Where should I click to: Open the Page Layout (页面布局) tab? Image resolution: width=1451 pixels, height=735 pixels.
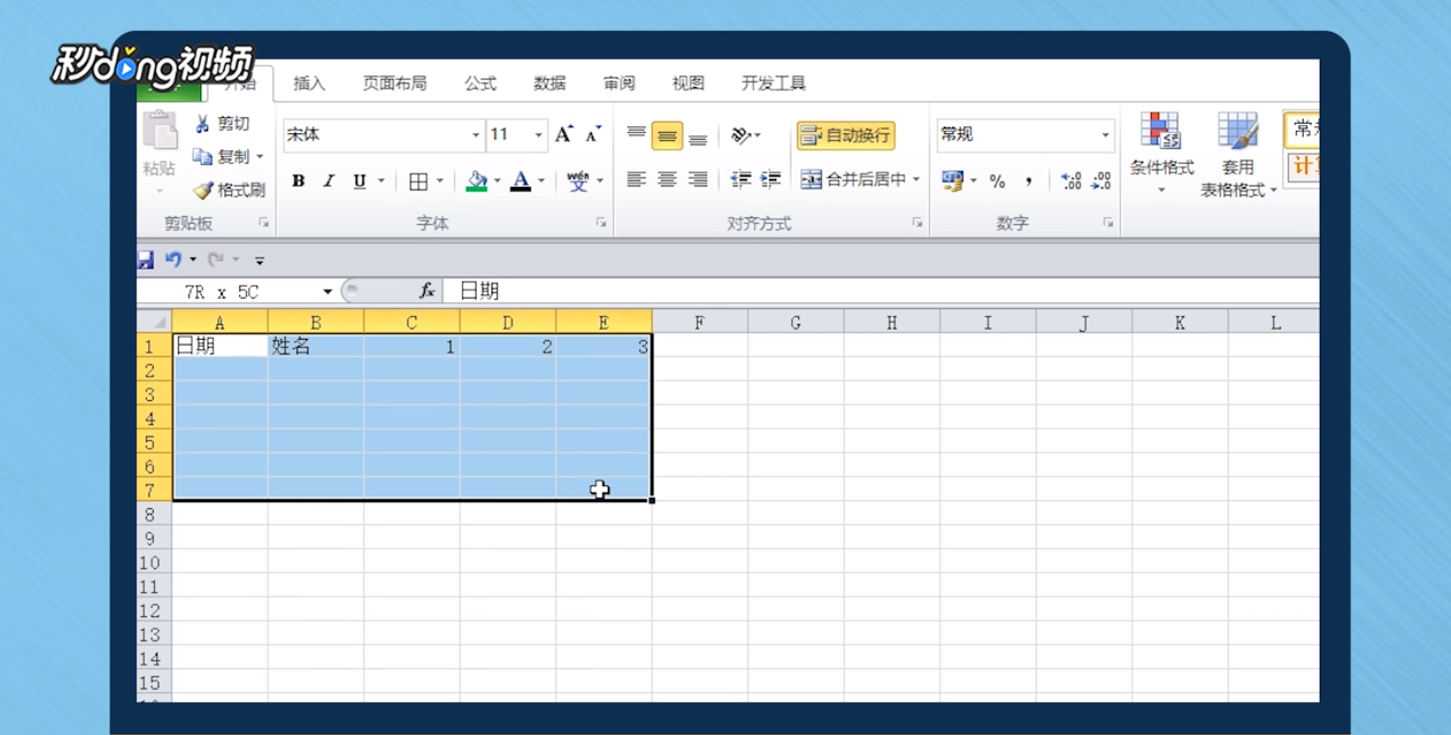(394, 83)
